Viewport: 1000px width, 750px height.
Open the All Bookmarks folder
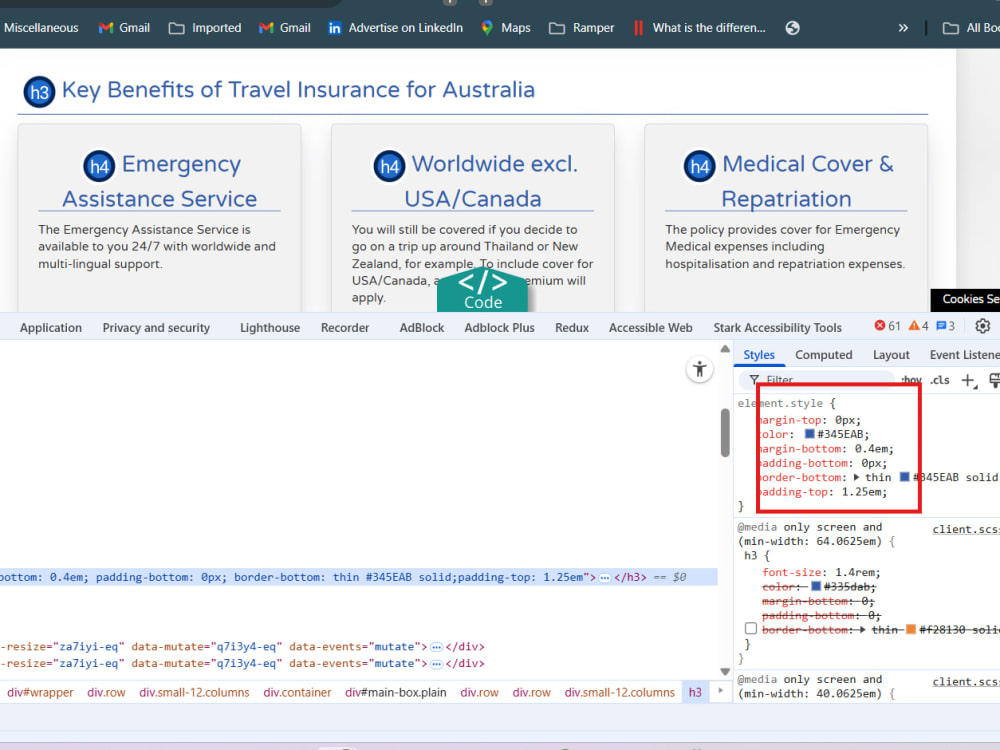click(971, 28)
